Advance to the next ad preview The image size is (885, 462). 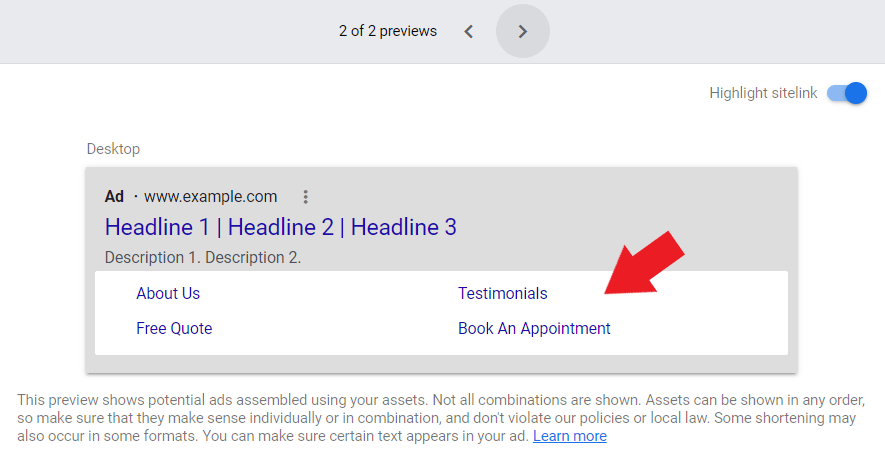(522, 31)
